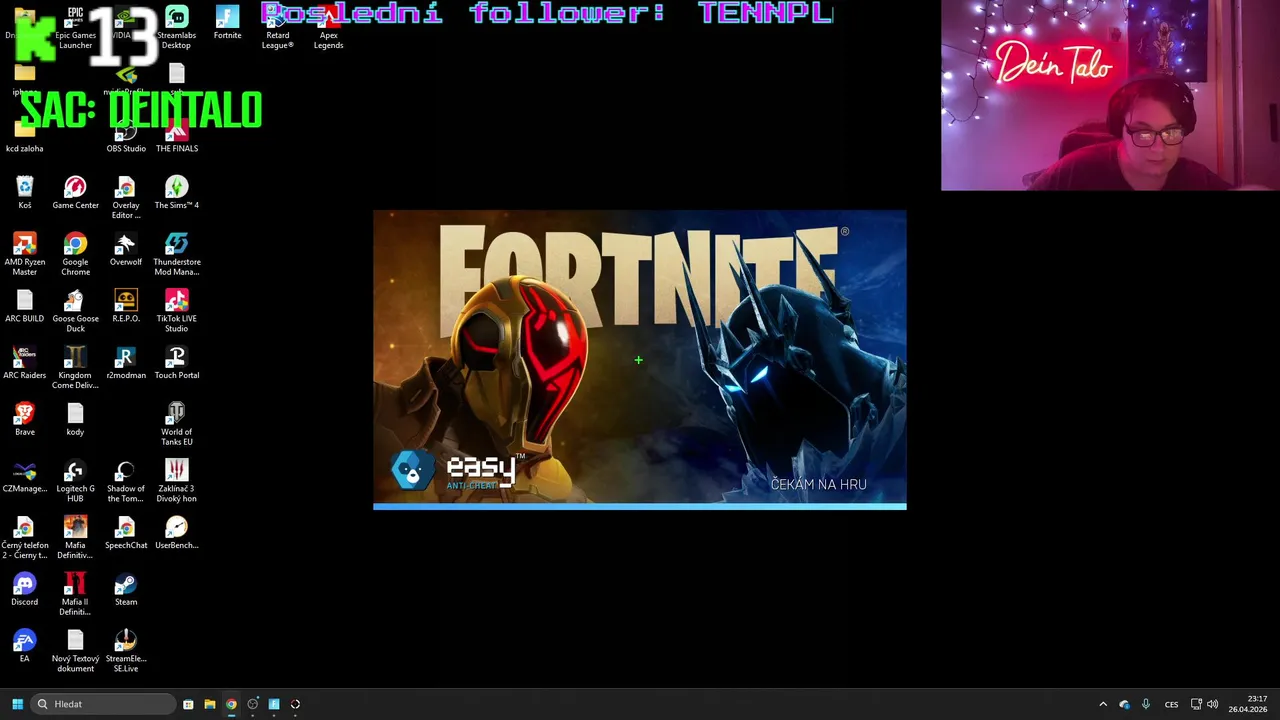Open the Windows Start menu
This screenshot has width=1280, height=720.
click(x=17, y=704)
